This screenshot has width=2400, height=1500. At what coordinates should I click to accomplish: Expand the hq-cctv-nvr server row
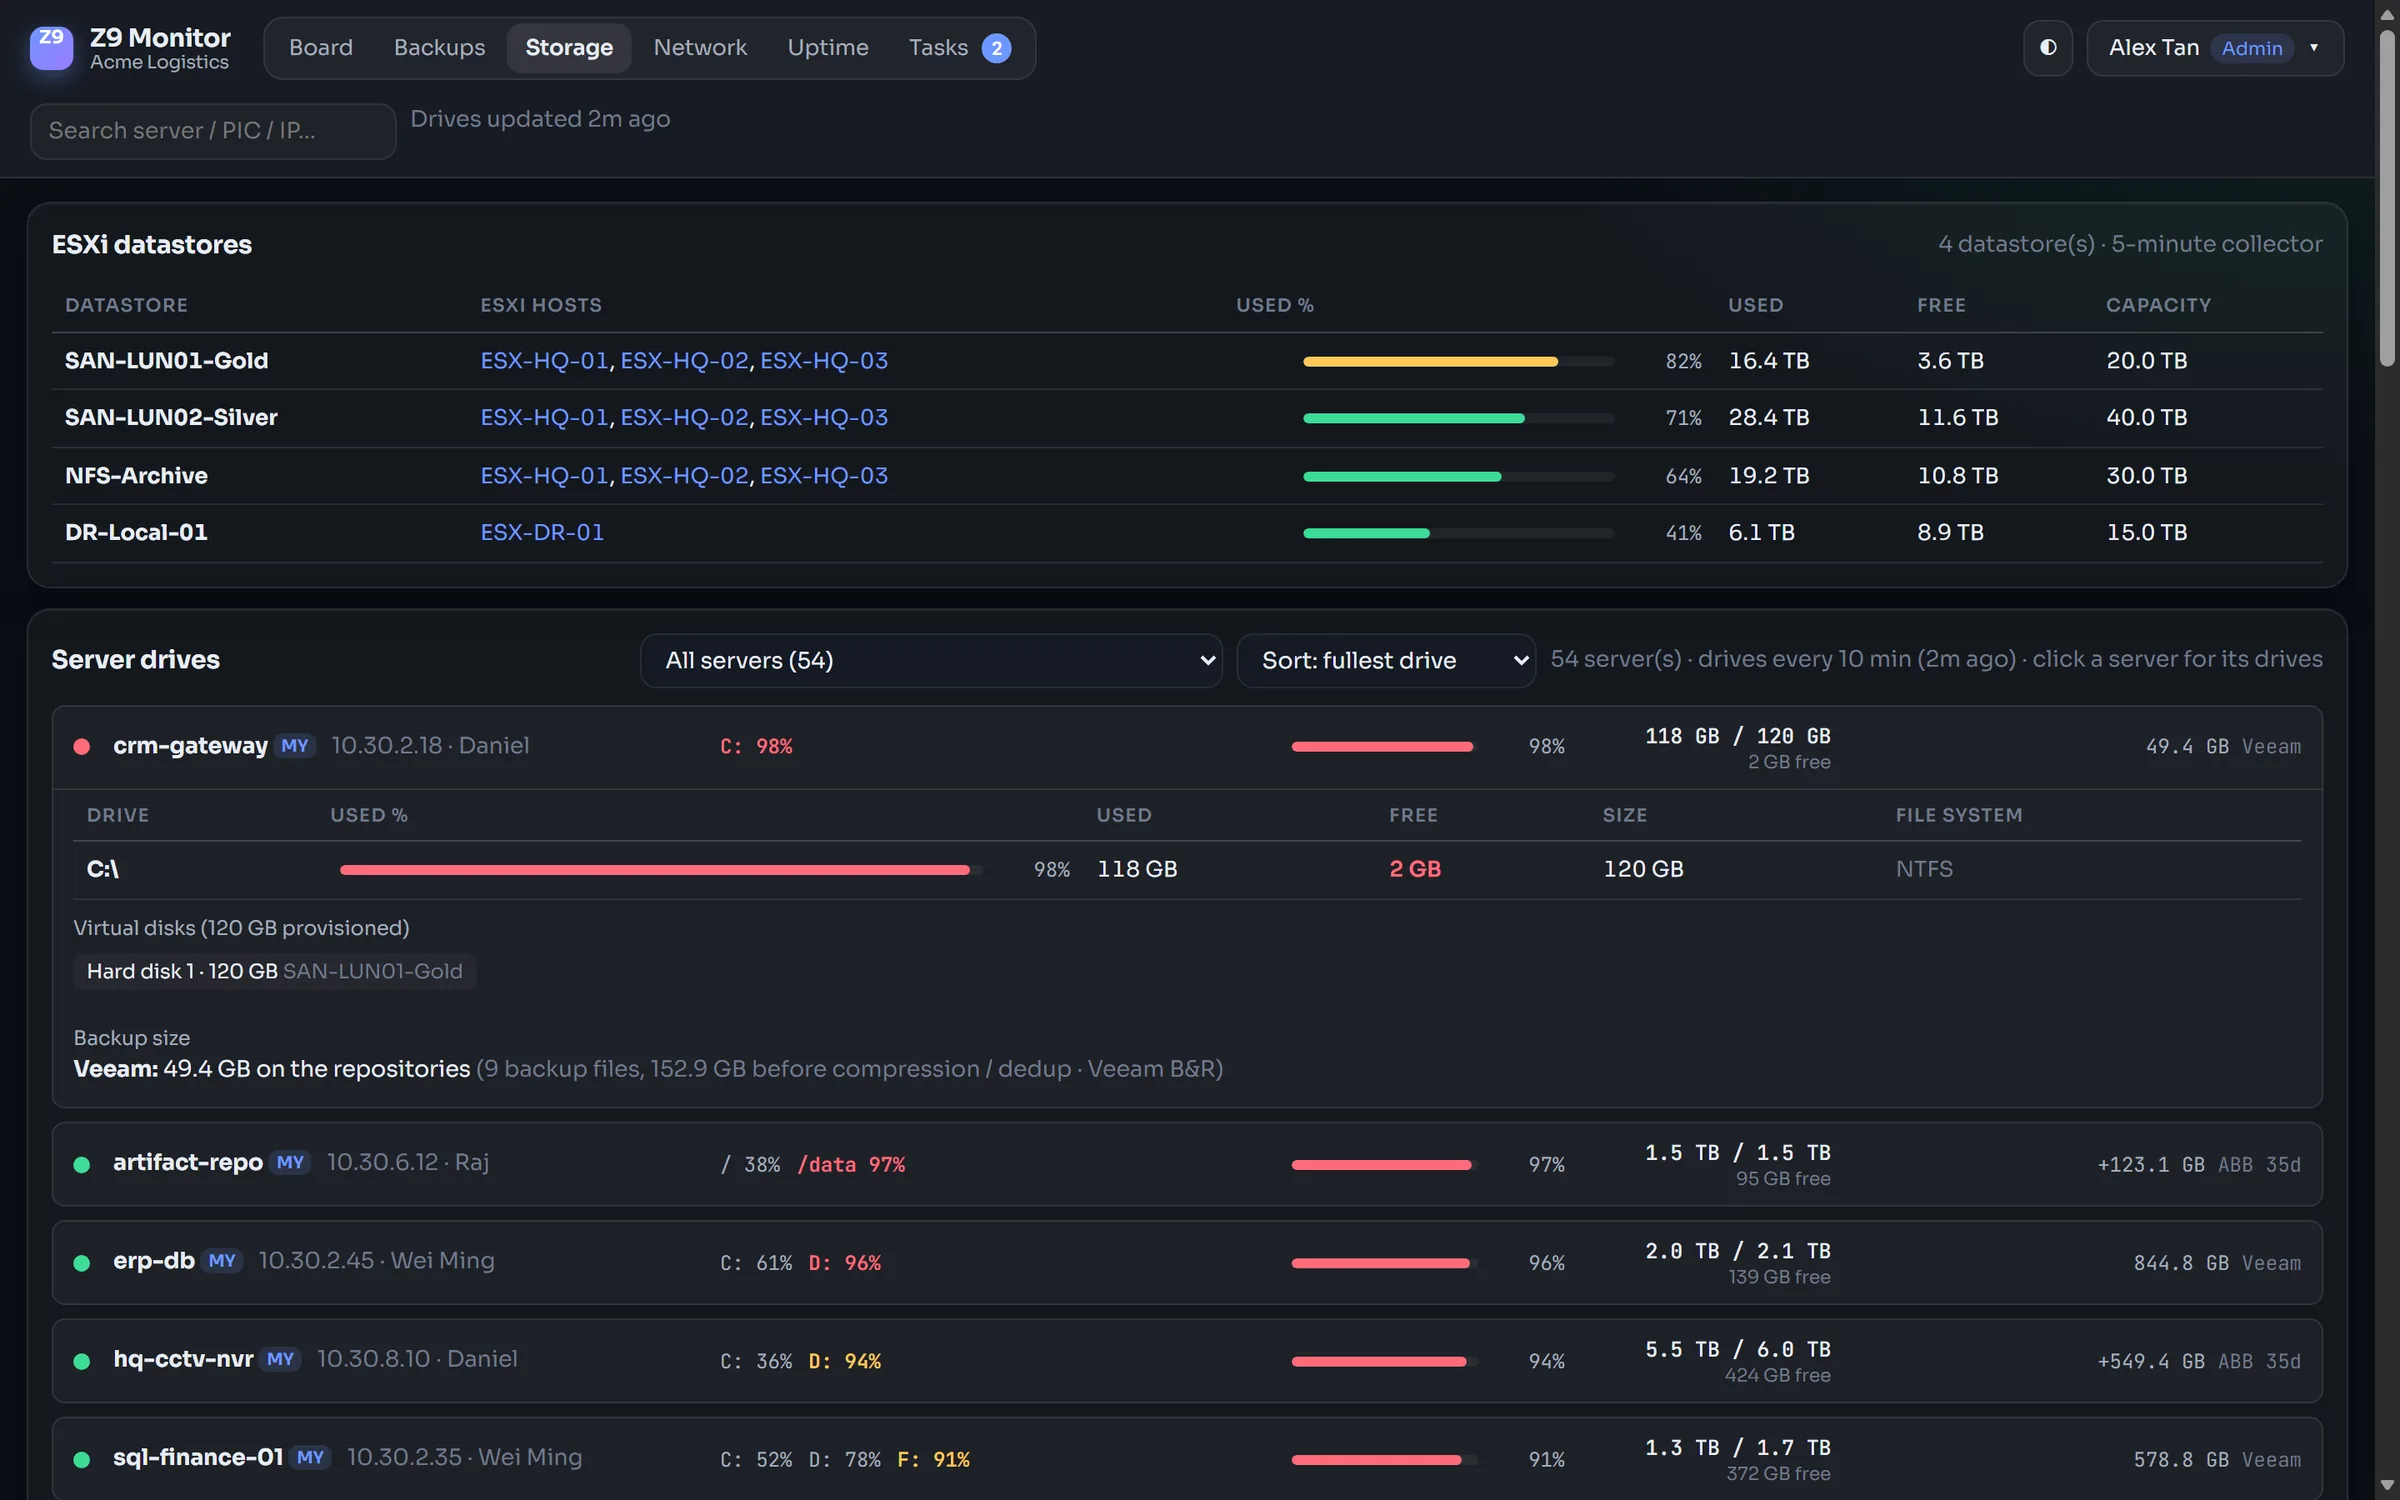[x=1187, y=1360]
